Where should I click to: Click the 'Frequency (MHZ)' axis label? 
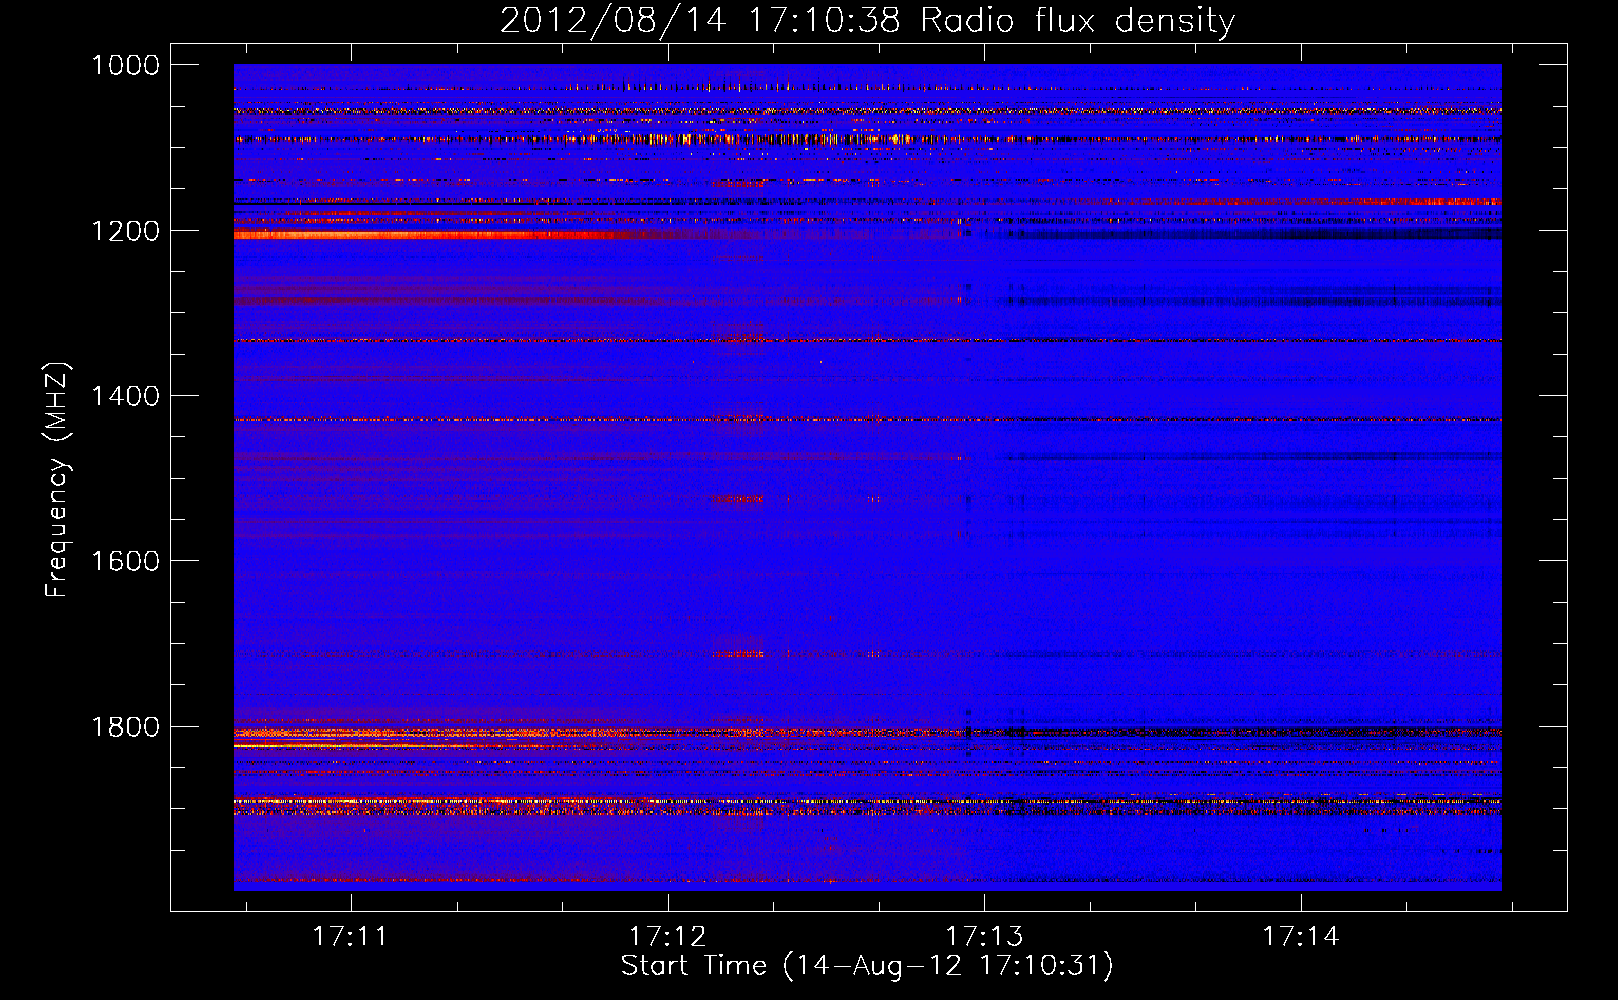(58, 480)
